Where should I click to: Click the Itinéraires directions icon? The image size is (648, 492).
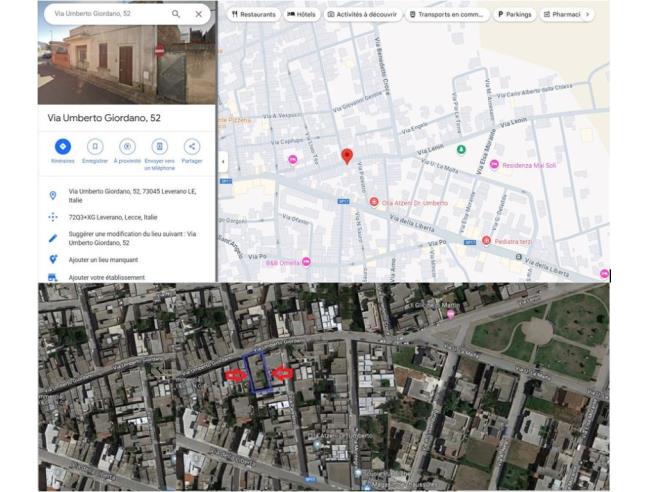coord(62,147)
